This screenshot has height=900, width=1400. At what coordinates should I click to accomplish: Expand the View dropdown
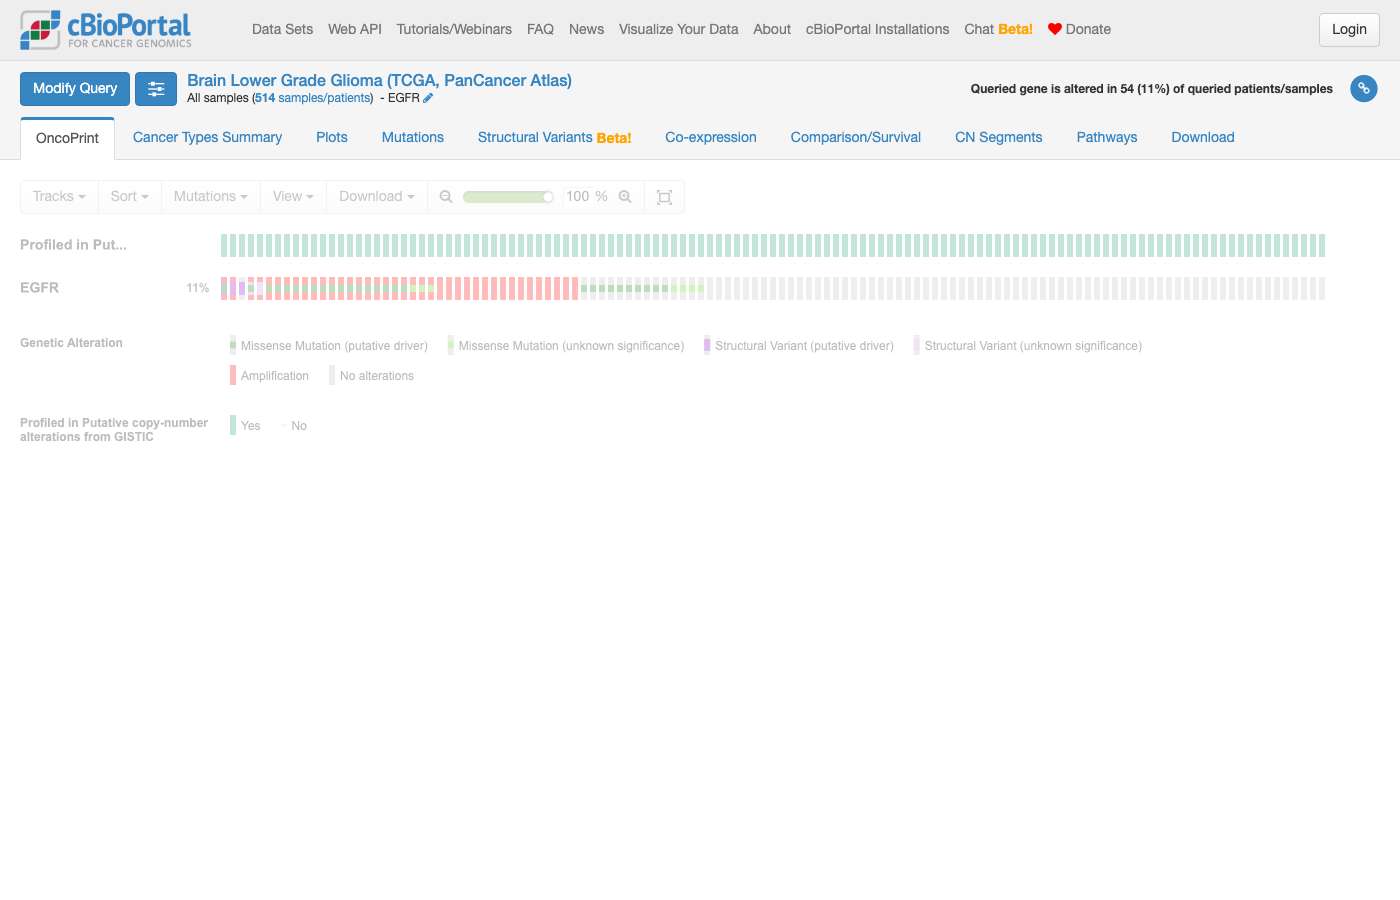[293, 197]
